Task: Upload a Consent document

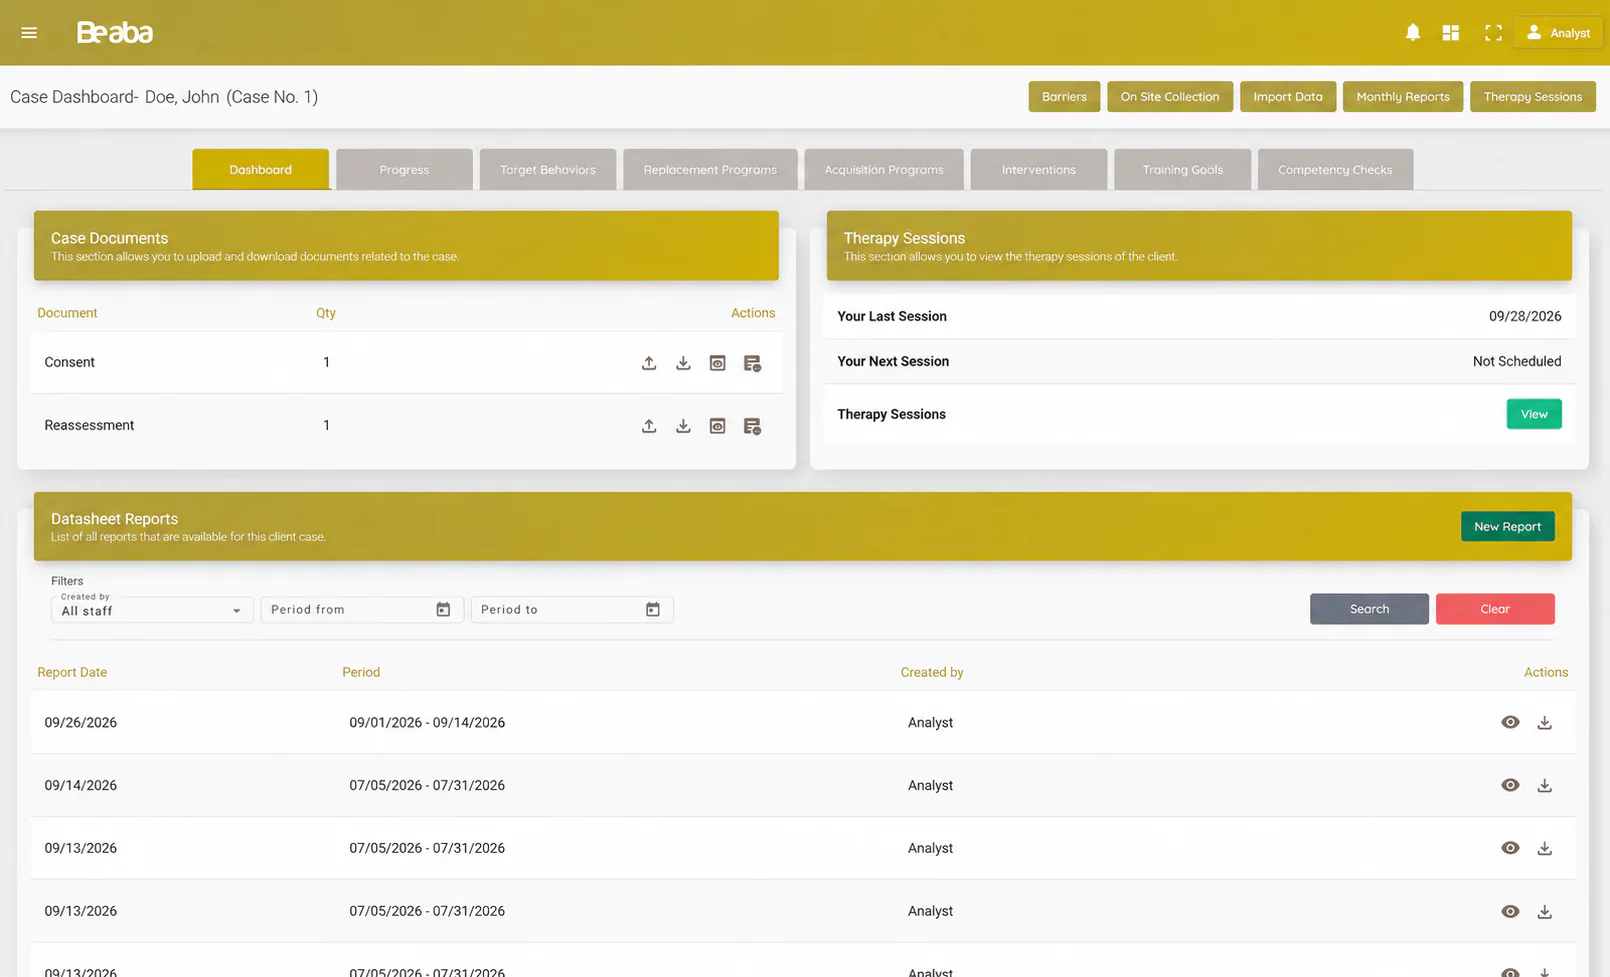Action: [649, 363]
